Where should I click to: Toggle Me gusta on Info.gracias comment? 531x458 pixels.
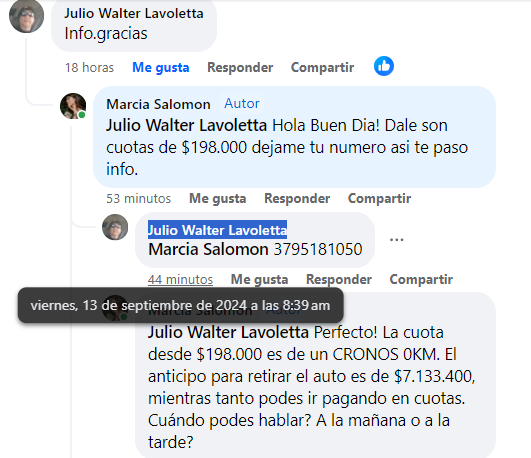tap(161, 67)
